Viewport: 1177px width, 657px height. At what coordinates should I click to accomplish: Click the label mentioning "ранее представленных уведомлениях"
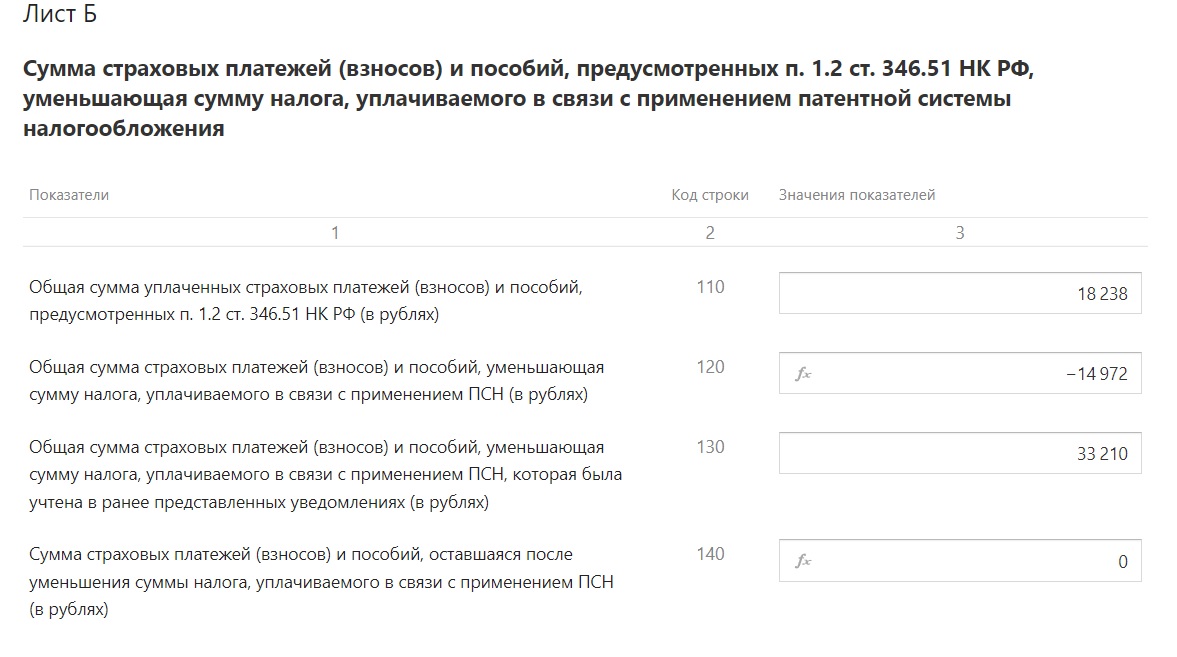[326, 475]
